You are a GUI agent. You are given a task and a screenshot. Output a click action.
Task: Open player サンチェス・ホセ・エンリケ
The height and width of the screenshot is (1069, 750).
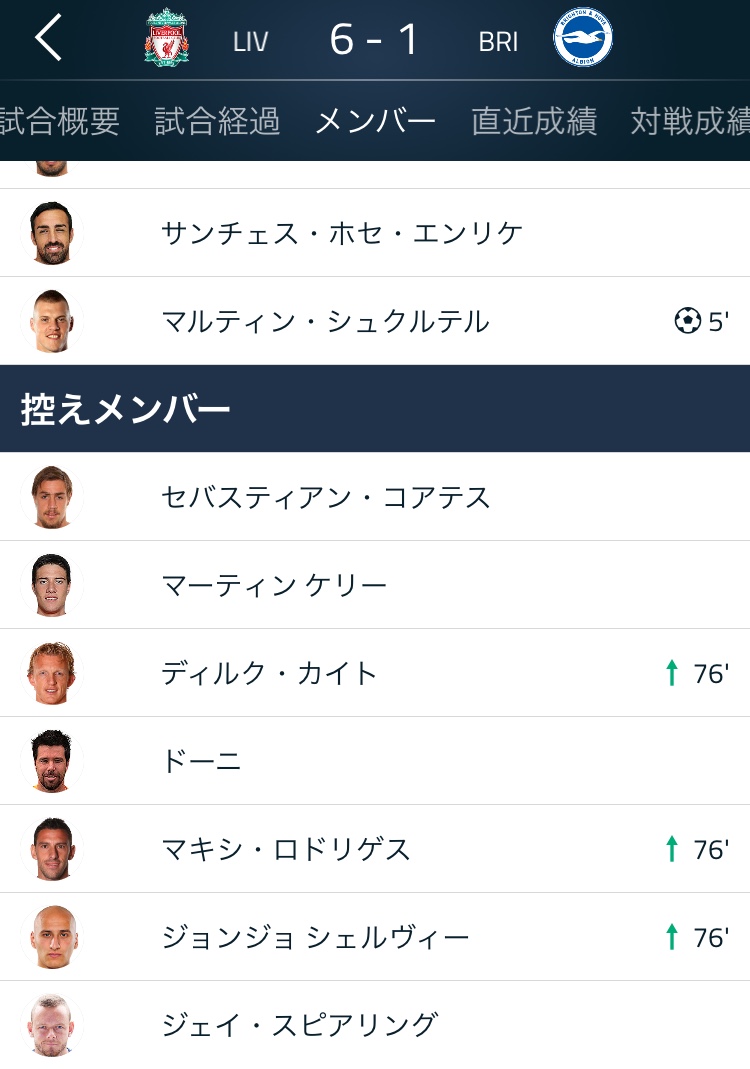tap(341, 233)
